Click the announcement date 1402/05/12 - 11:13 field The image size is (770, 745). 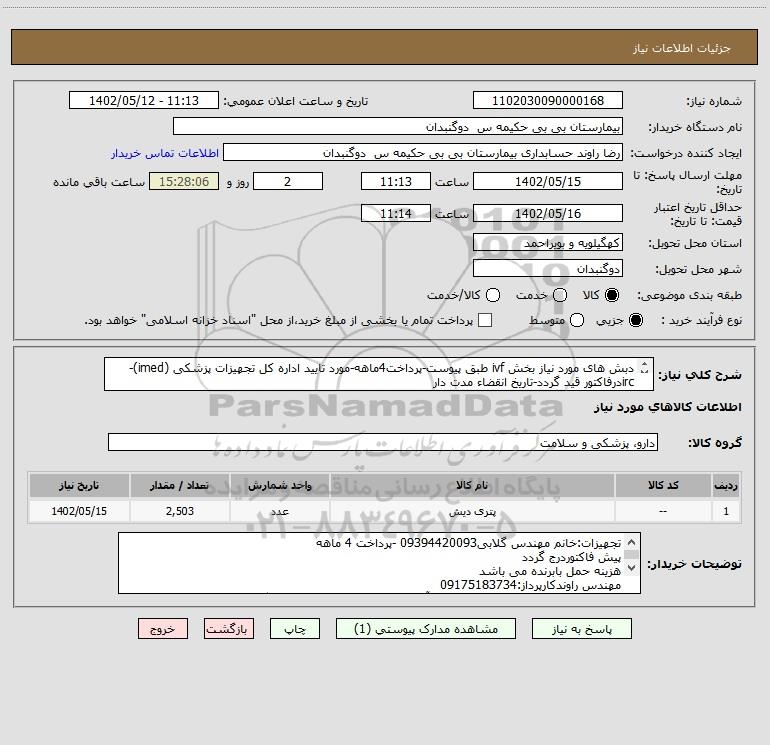(x=144, y=101)
